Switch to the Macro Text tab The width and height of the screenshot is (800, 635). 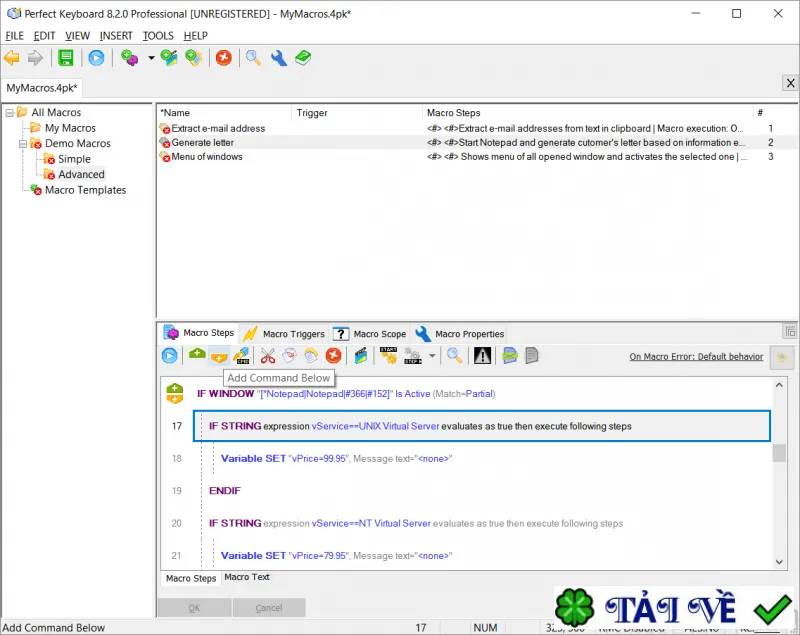pos(247,577)
